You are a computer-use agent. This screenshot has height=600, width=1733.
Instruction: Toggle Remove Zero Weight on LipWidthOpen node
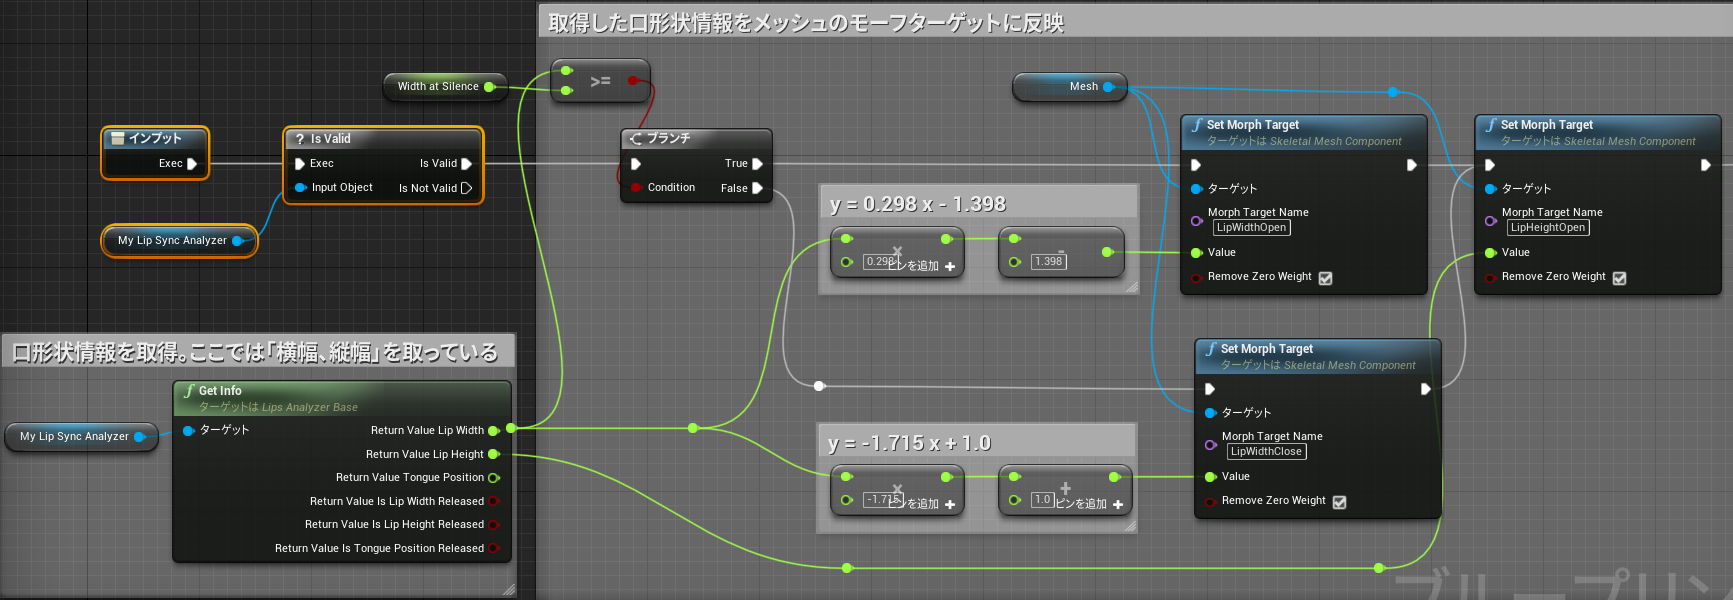pos(1325,278)
